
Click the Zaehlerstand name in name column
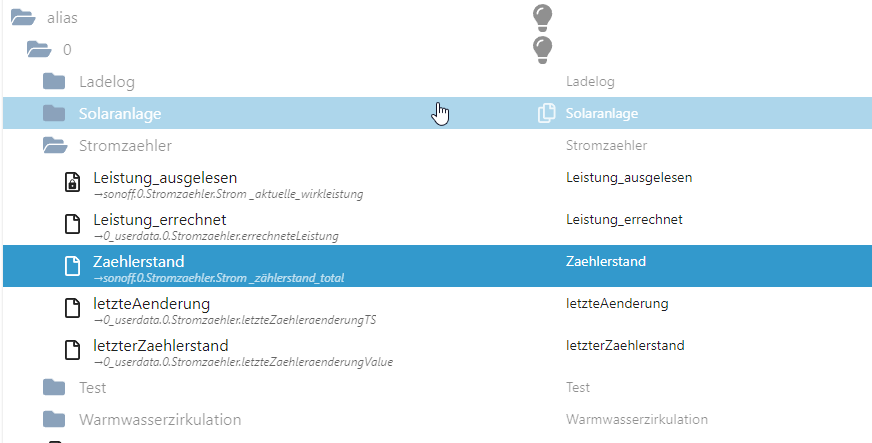point(606,261)
